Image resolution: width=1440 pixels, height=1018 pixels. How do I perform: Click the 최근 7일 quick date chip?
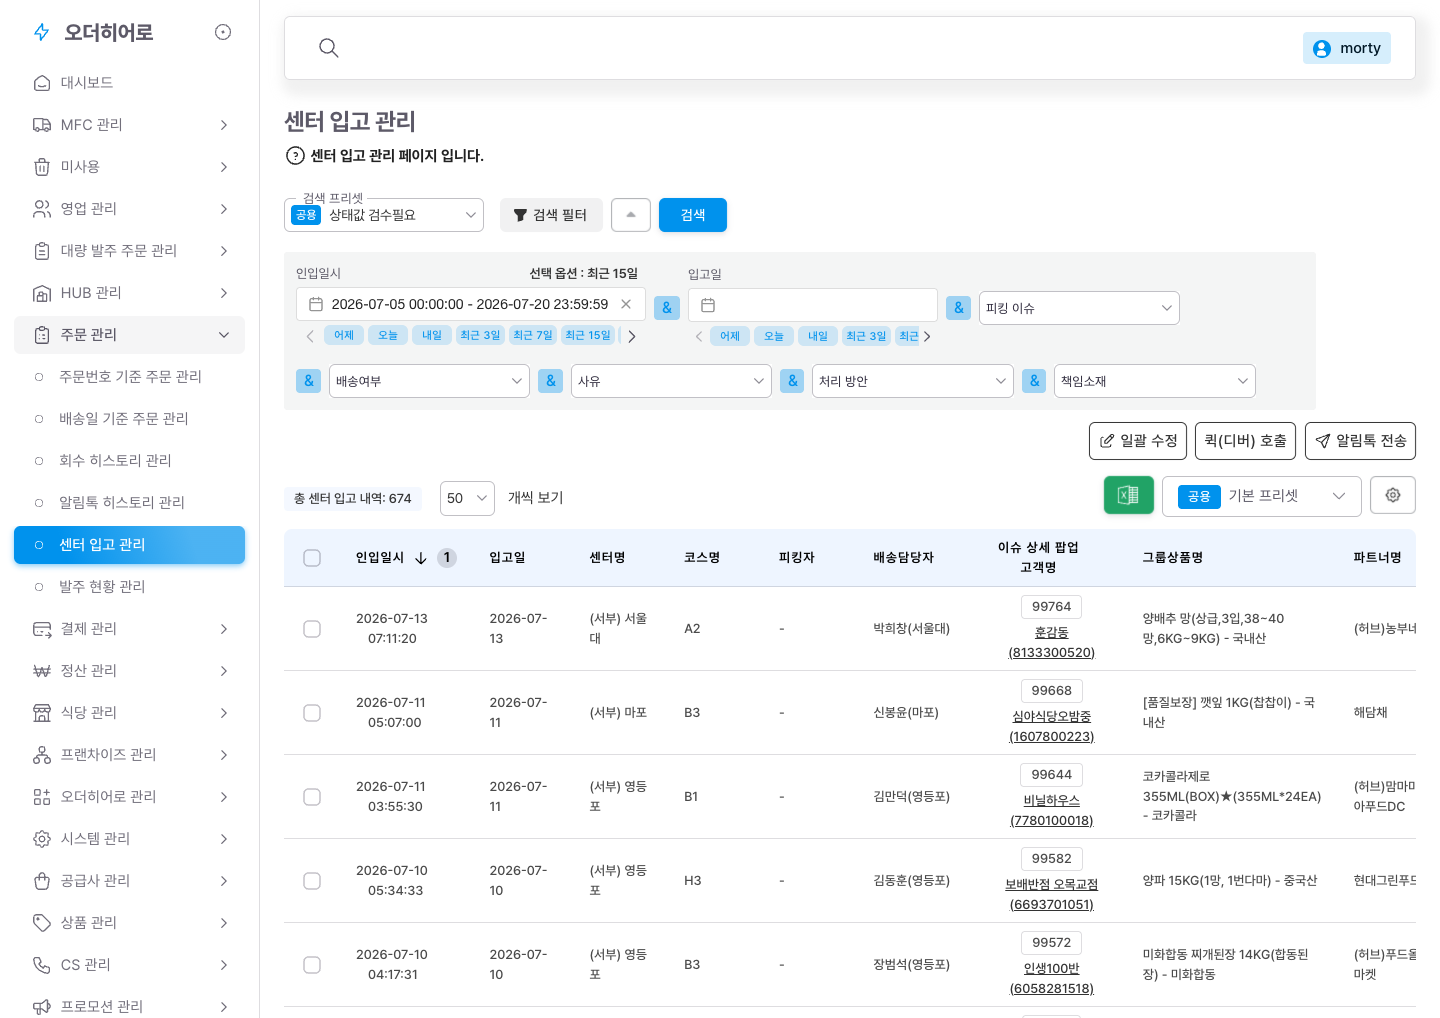(533, 336)
